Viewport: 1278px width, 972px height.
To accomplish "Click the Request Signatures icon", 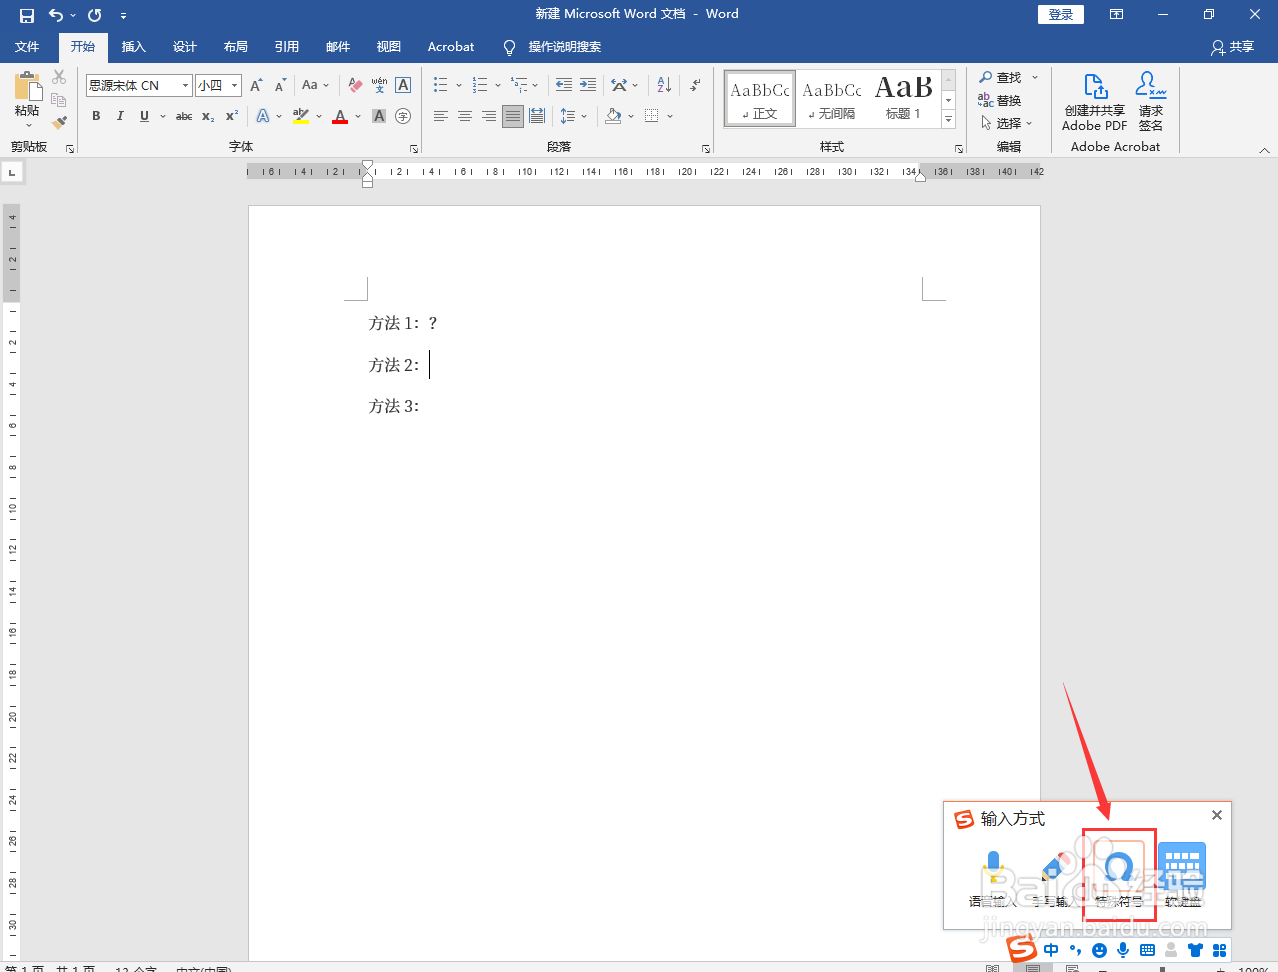I will pos(1151,101).
